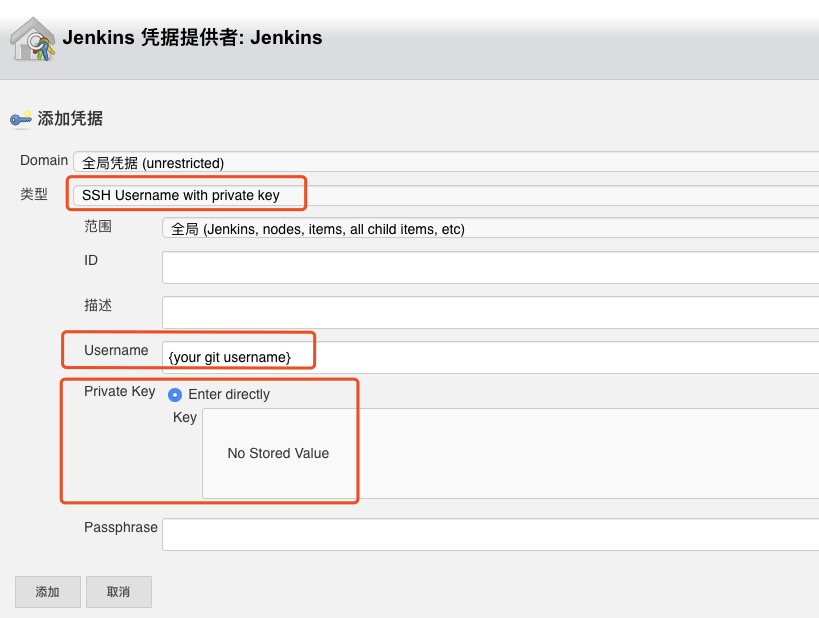The height and width of the screenshot is (618, 819).
Task: Click the Username field containing {your git username}
Action: coord(240,353)
